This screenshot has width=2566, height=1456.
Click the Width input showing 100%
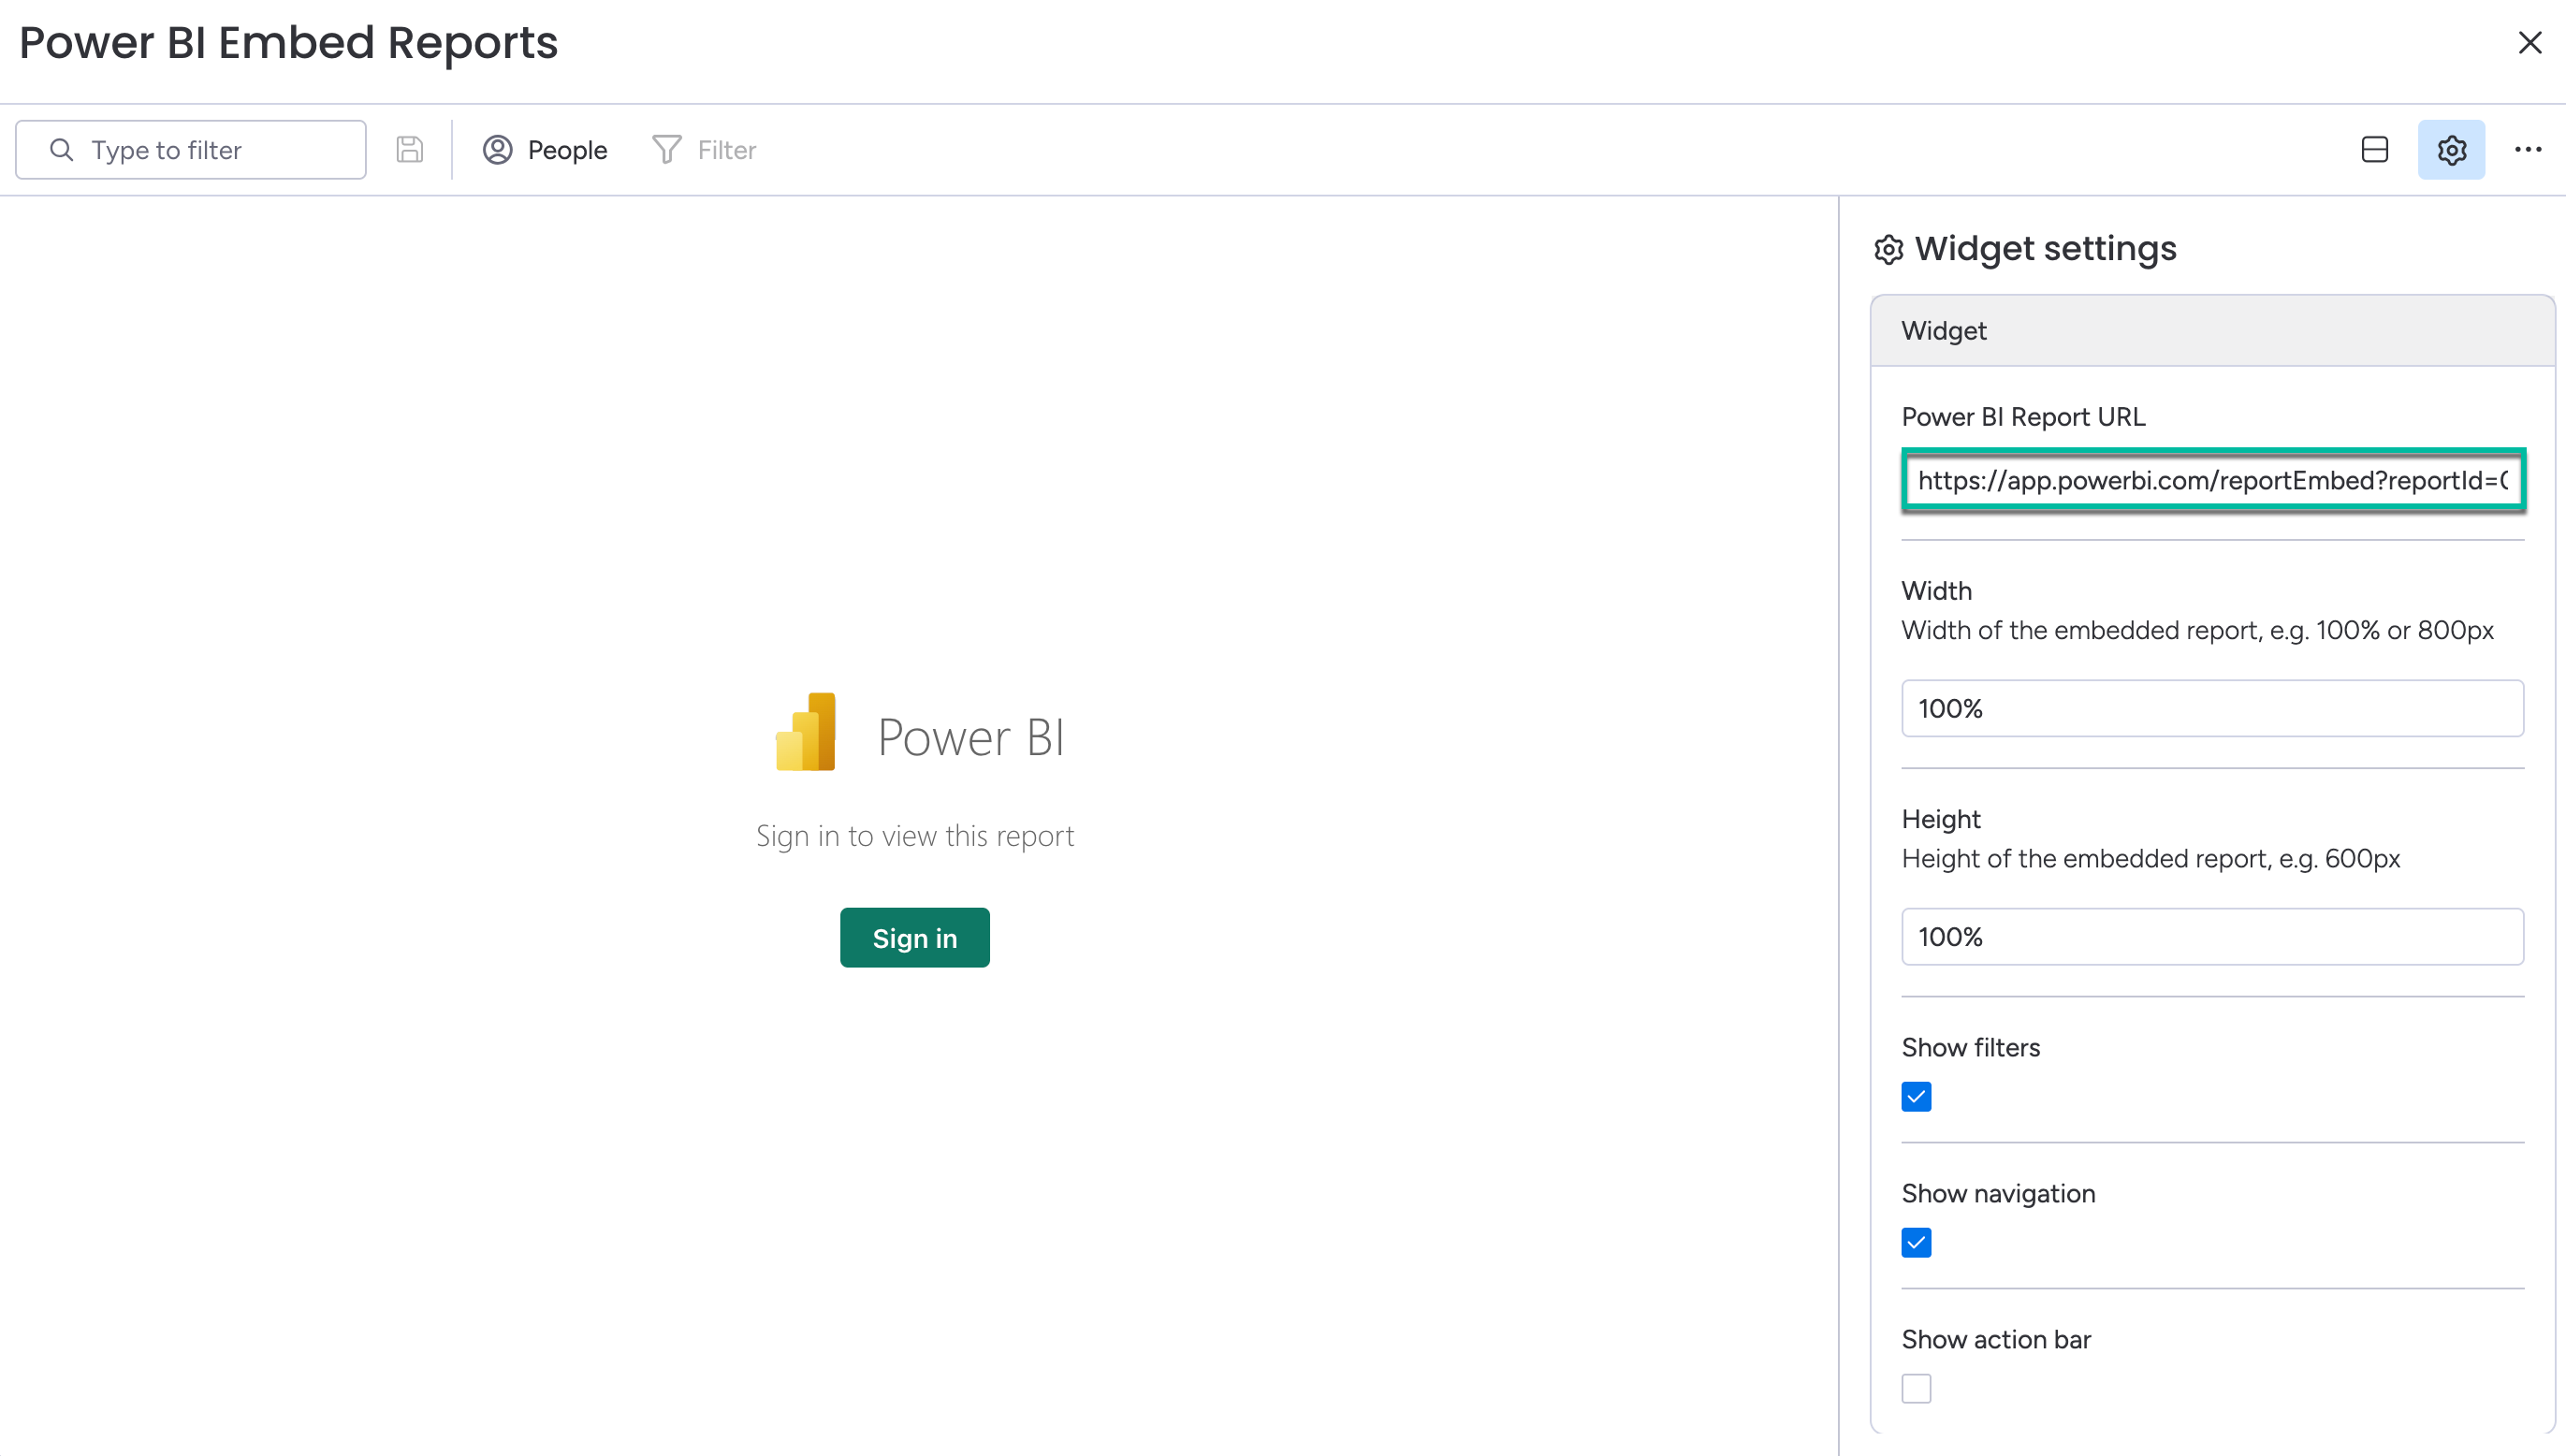click(2211, 709)
